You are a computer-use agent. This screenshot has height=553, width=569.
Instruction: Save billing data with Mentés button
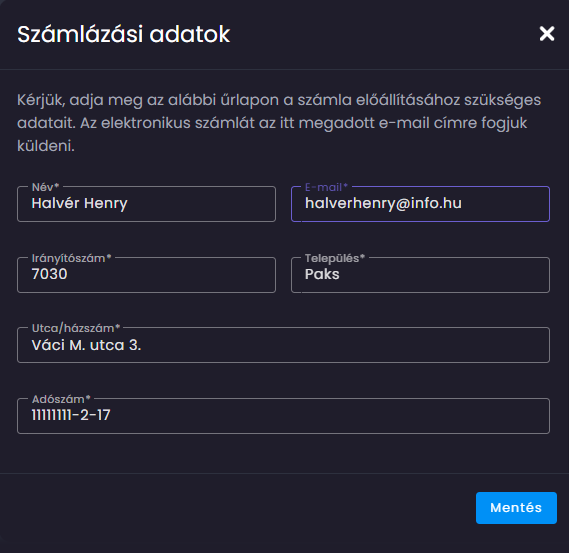click(516, 508)
